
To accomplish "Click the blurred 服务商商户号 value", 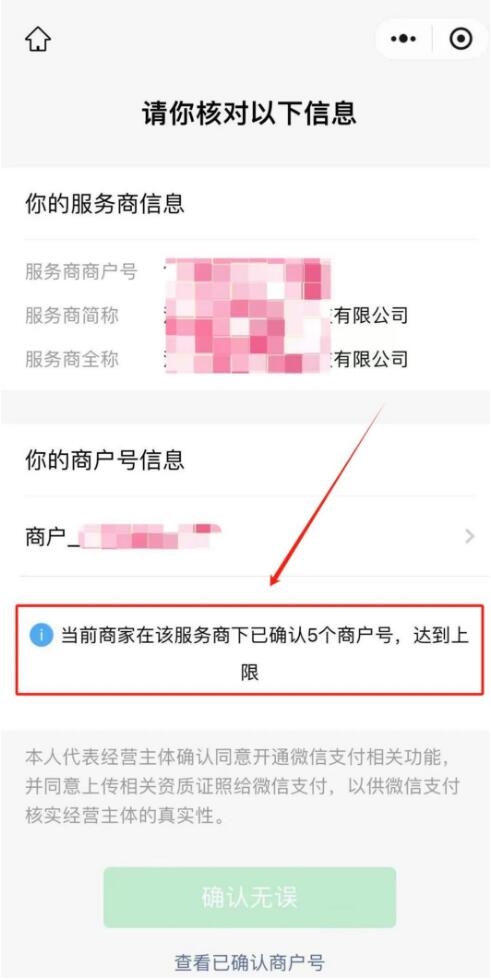I will (247, 272).
